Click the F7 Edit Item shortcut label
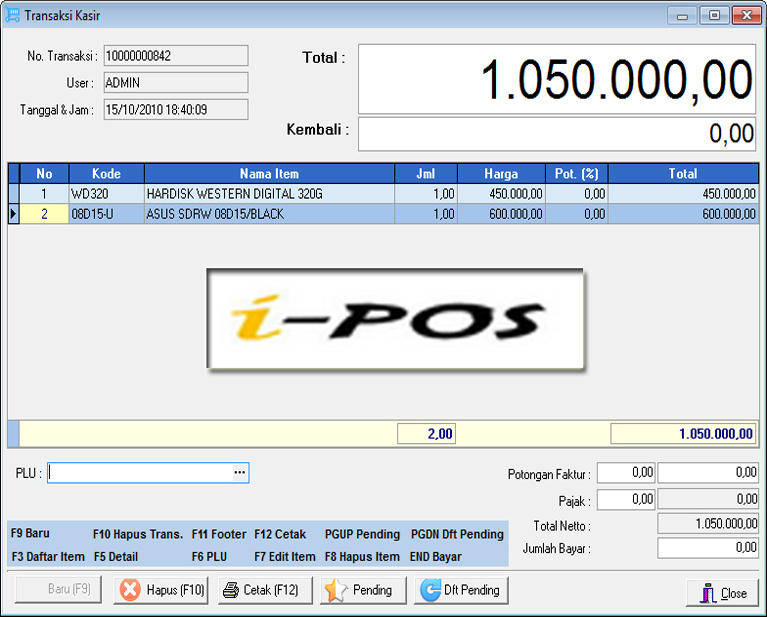This screenshot has height=617, width=767. click(x=285, y=556)
